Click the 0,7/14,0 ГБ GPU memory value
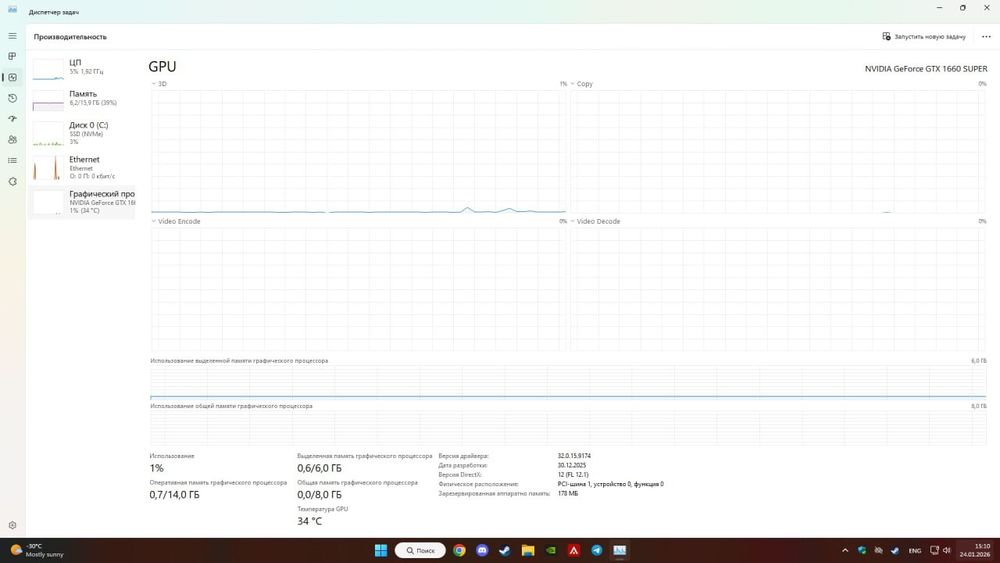Screen dimensions: 1000x563 [x=174, y=495]
